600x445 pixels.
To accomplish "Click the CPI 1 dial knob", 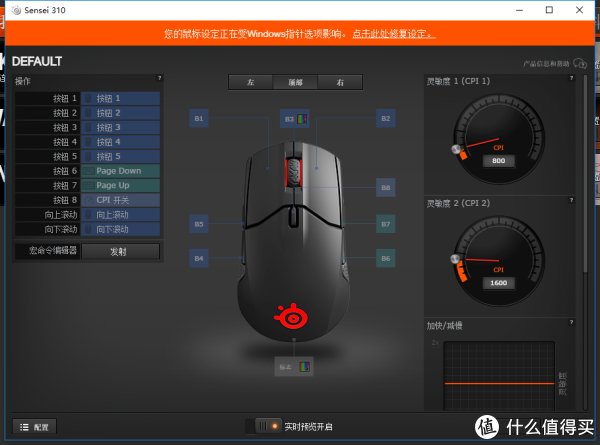I will (456, 149).
